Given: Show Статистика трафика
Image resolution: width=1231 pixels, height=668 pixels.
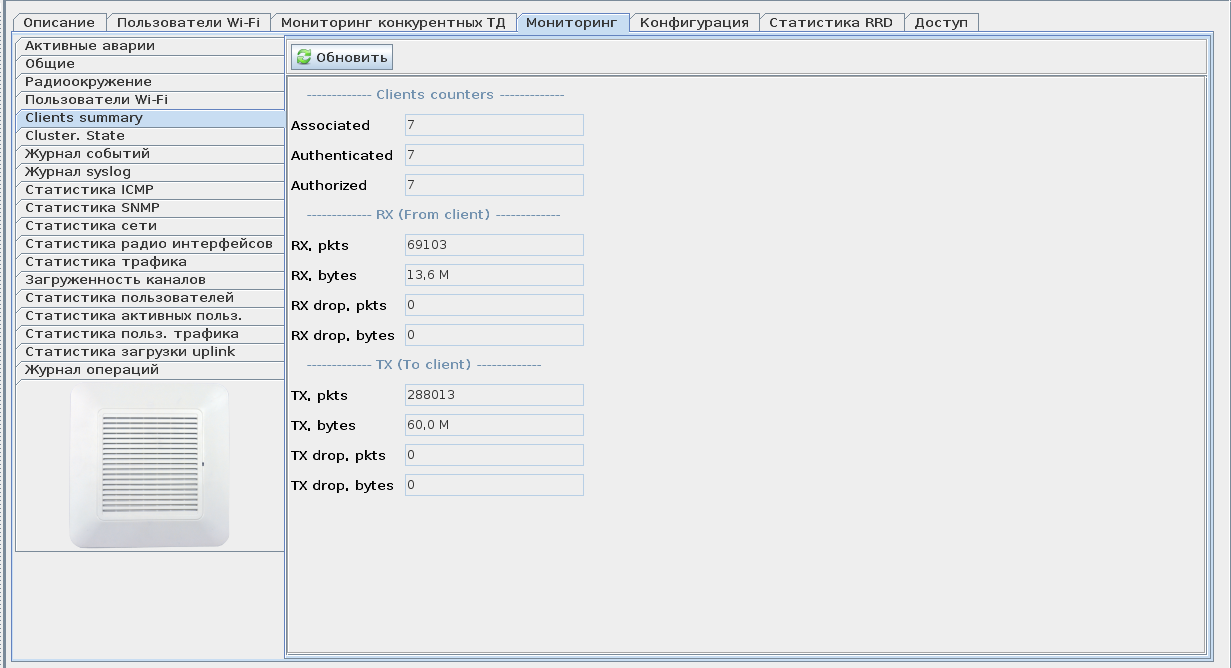Looking at the screenshot, I should click(x=150, y=262).
